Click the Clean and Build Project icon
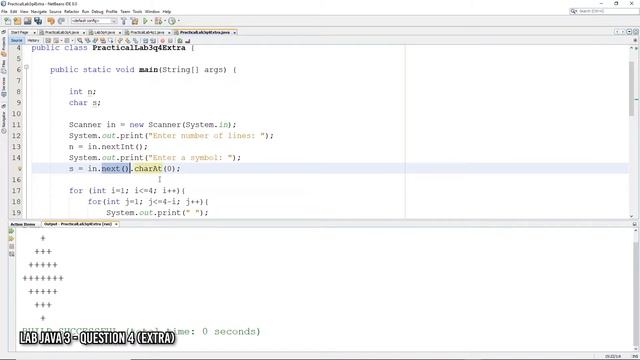Screen dimensions: 640x360 (x=134, y=21)
